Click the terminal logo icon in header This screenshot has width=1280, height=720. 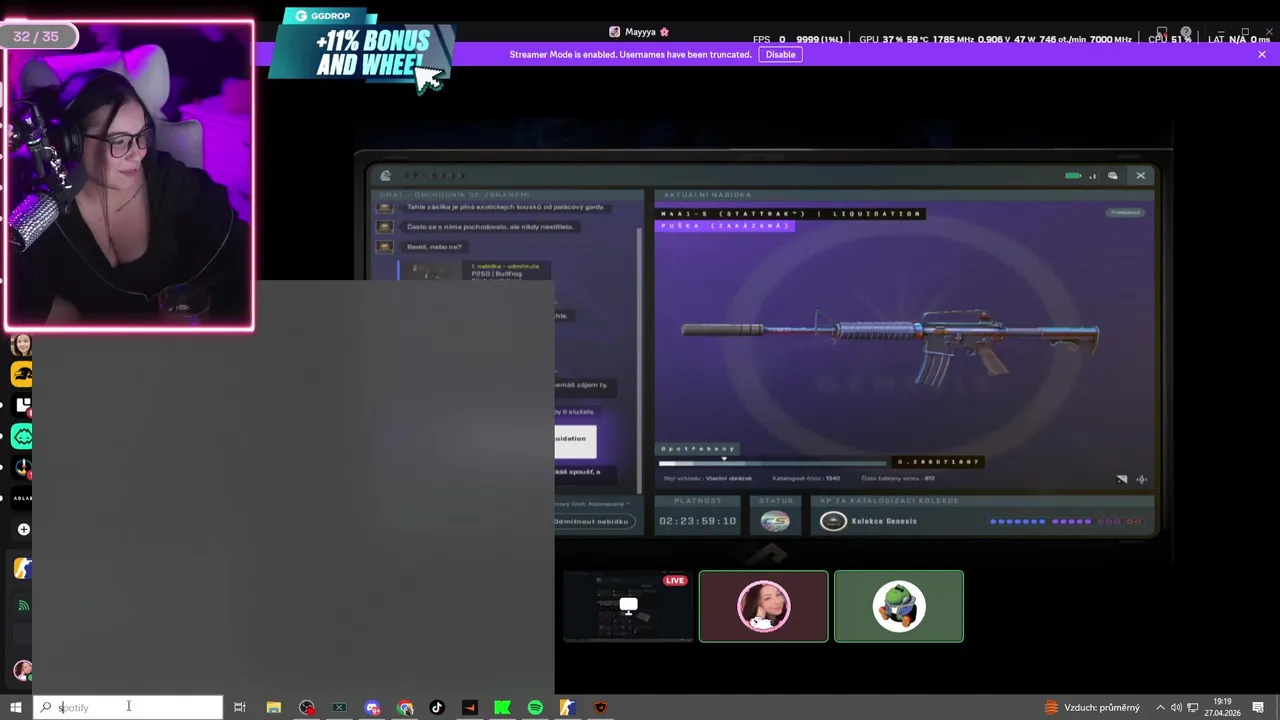point(385,176)
